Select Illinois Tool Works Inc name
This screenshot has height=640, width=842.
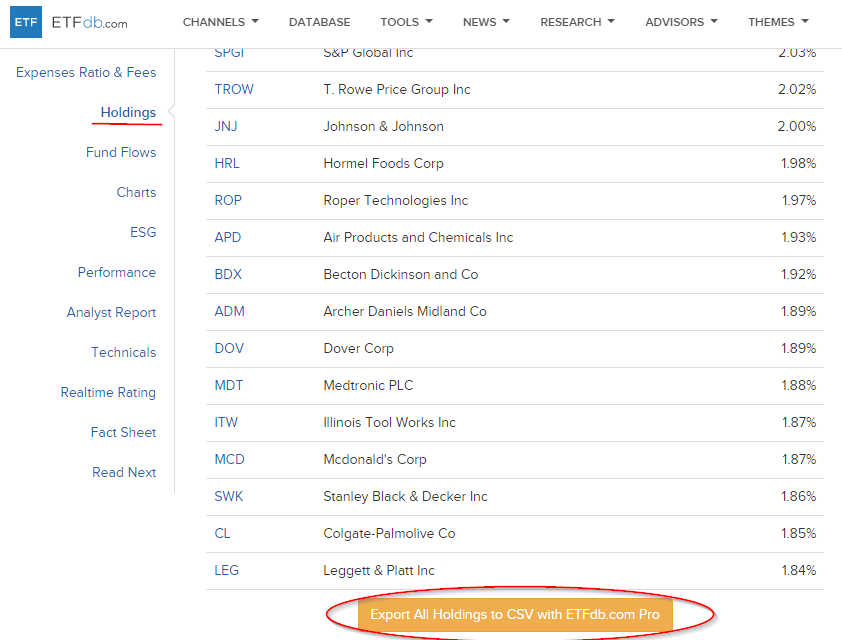pos(389,423)
